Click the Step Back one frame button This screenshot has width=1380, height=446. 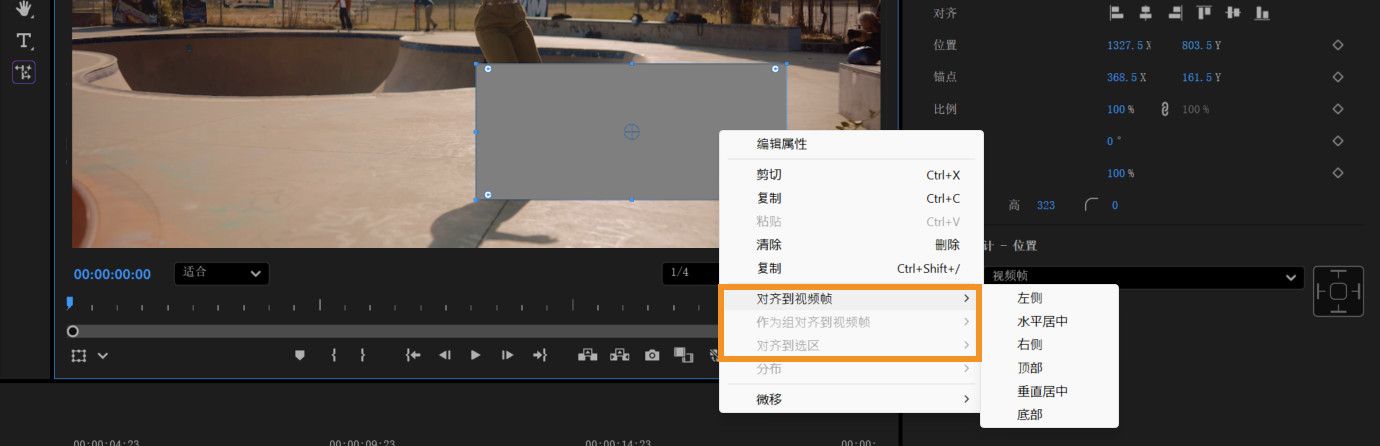[x=445, y=355]
